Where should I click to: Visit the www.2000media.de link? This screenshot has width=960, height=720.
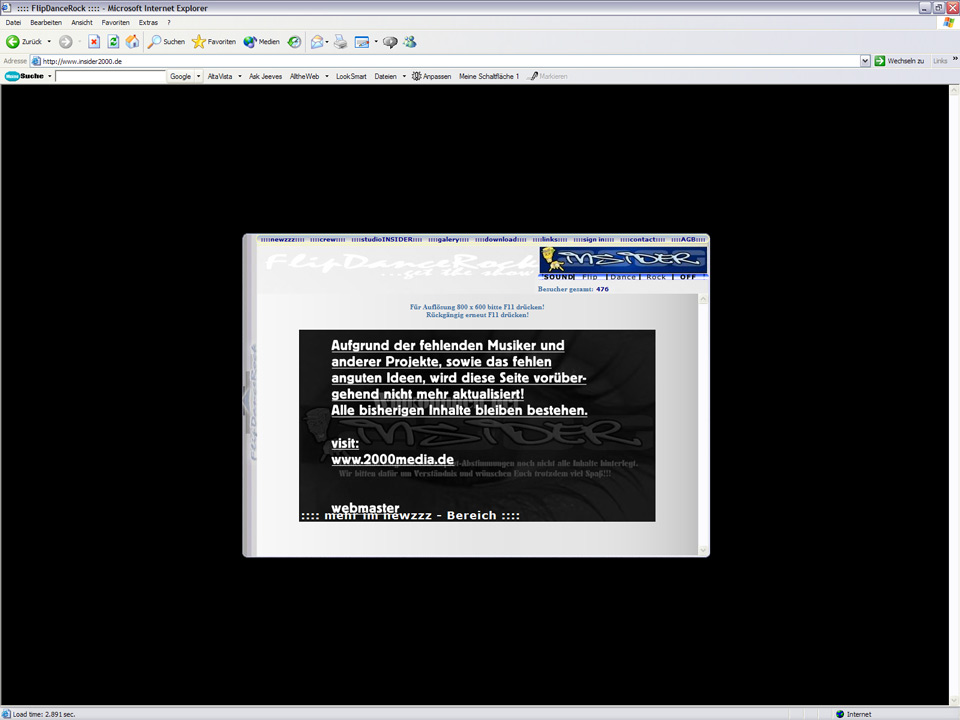[x=392, y=459]
